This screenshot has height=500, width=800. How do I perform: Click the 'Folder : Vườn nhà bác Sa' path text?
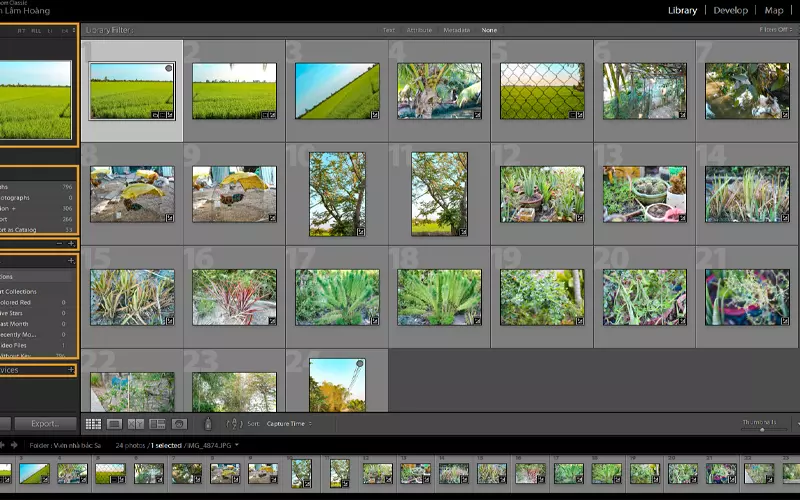(x=65, y=445)
